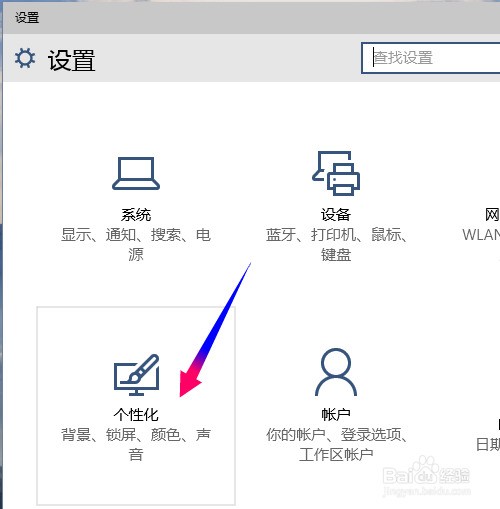500x509 pixels.
Task: Select the 设备 category label
Action: (336, 215)
